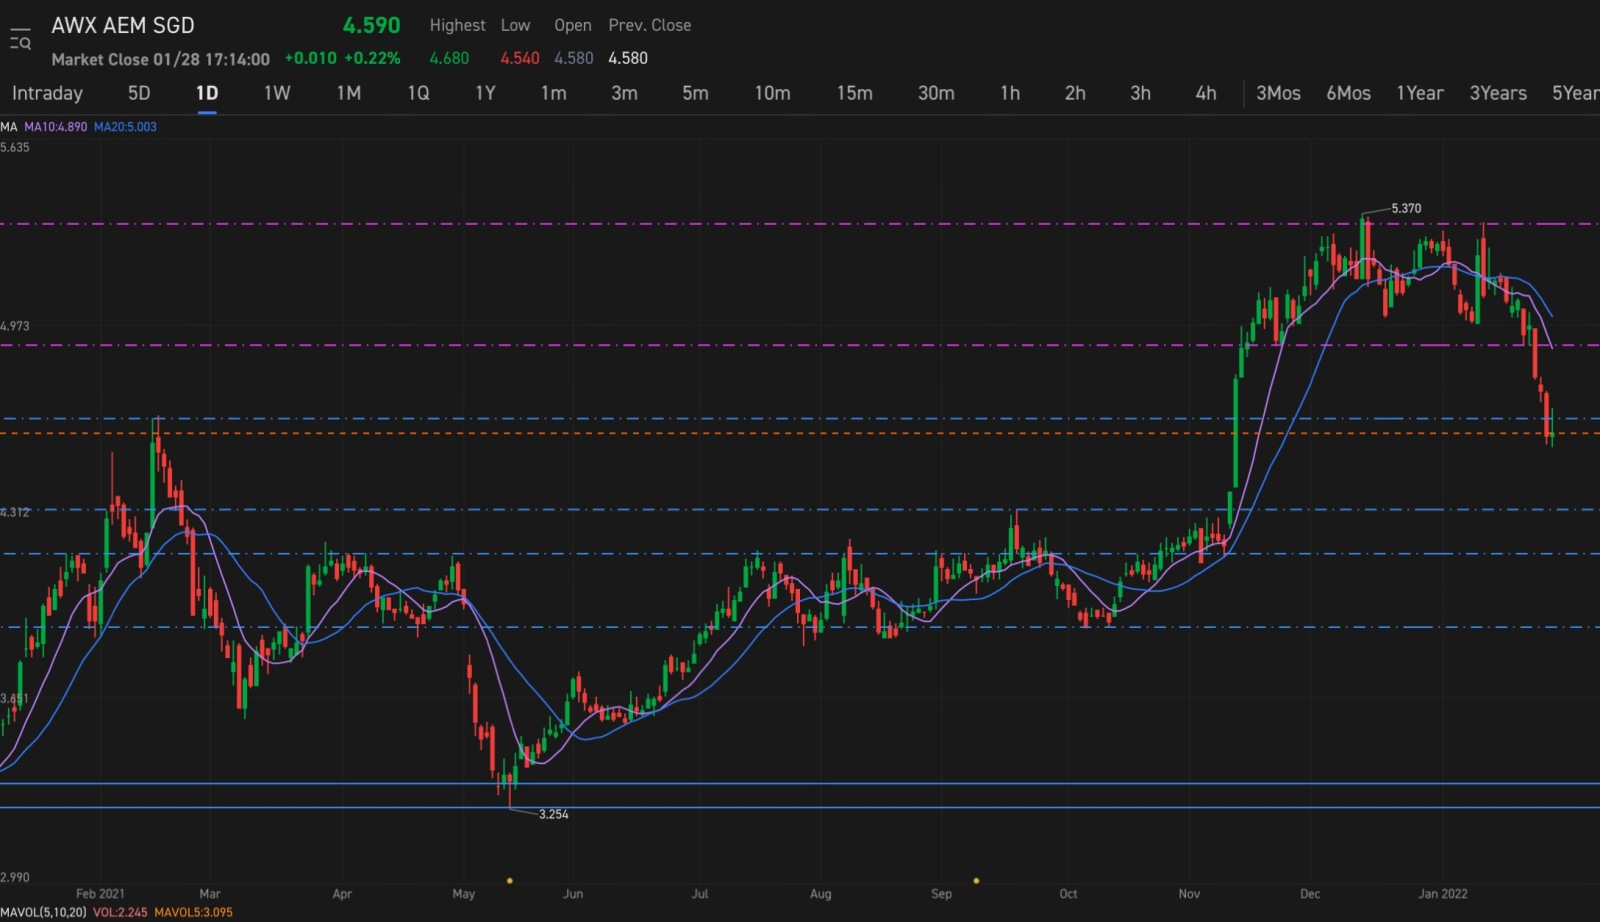The height and width of the screenshot is (922, 1600).
Task: Switch to 1W candlestick interval
Action: (x=277, y=93)
